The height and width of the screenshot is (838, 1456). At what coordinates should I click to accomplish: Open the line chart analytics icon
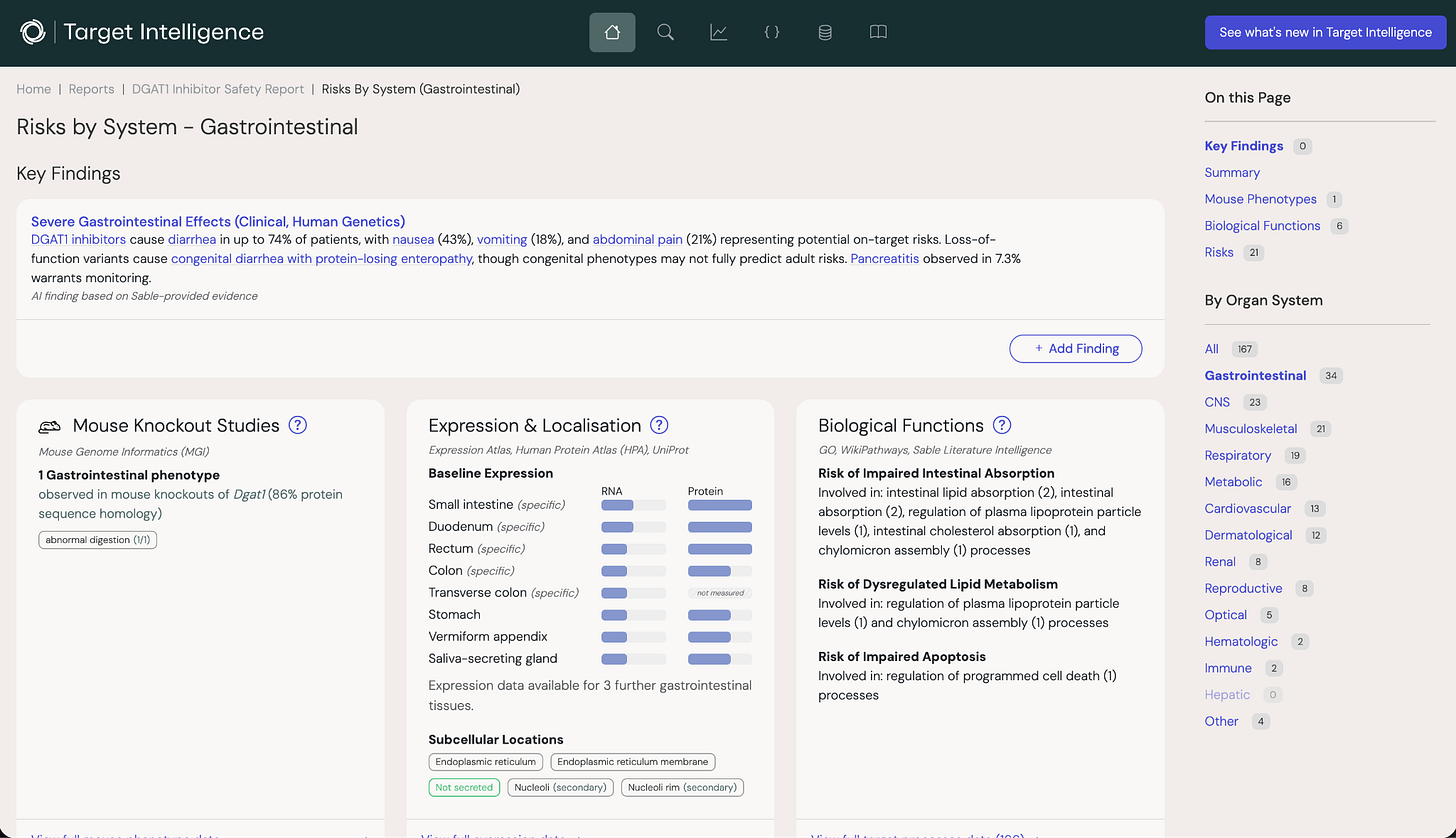coord(718,32)
